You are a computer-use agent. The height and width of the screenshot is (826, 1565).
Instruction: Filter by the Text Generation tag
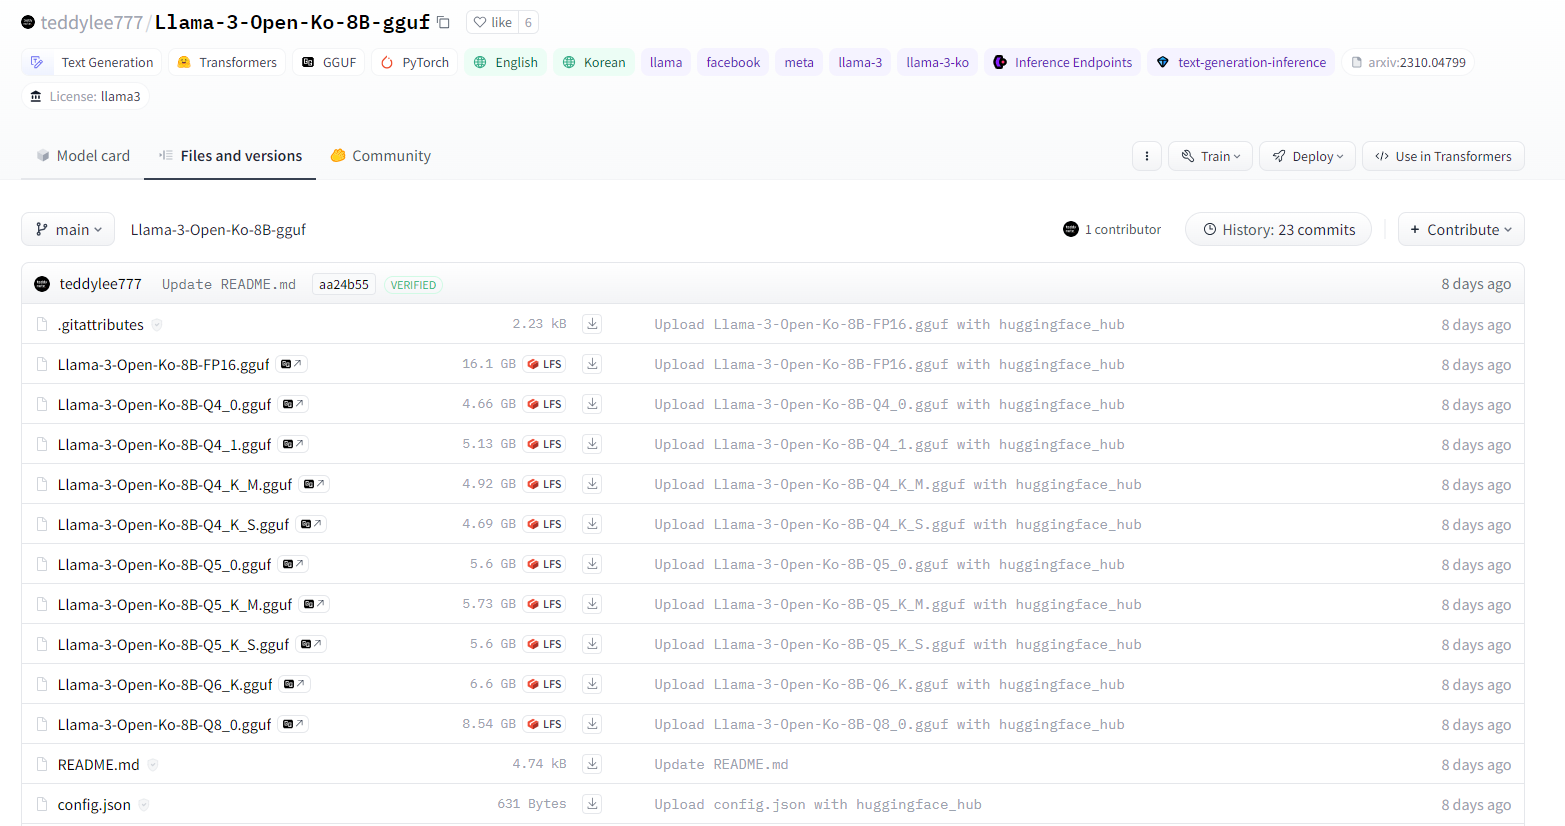pos(91,62)
